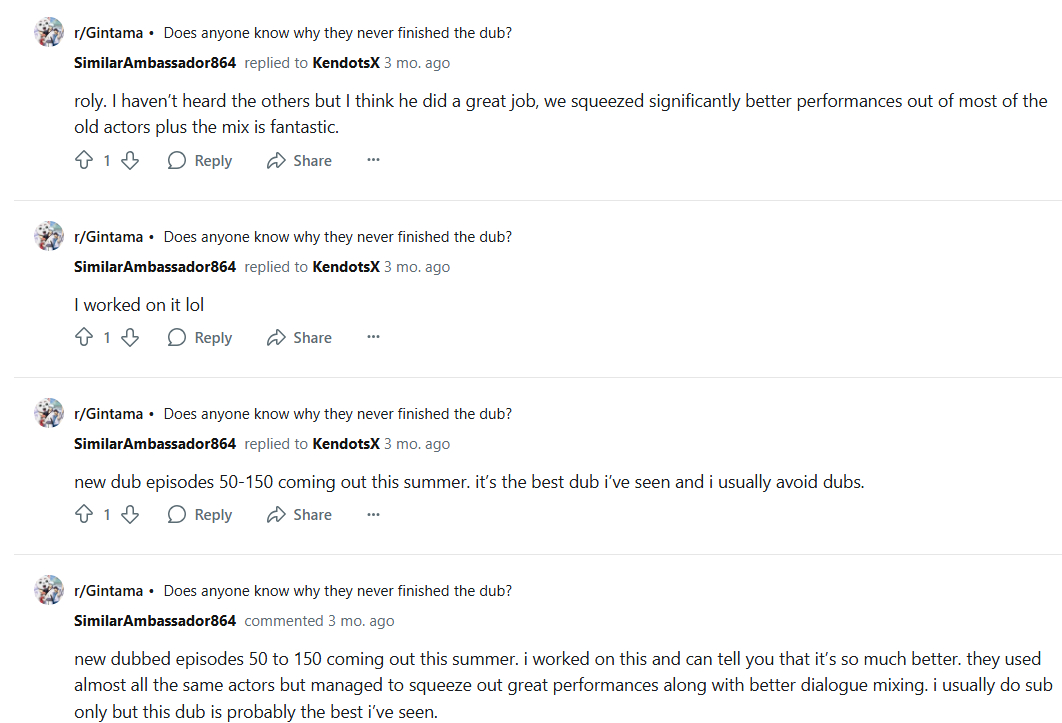This screenshot has height=723, width=1062.
Task: Open post title link above 'I worked on it'
Action: click(x=337, y=237)
